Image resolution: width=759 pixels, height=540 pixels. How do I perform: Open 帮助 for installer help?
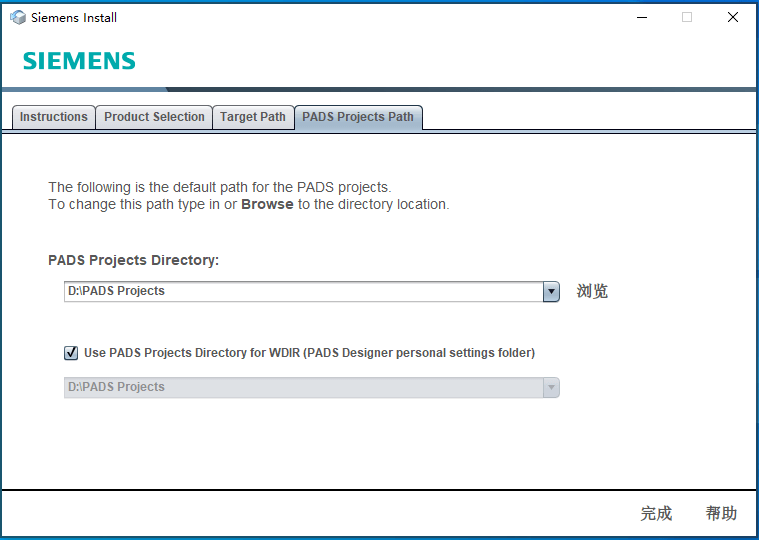[x=721, y=513]
